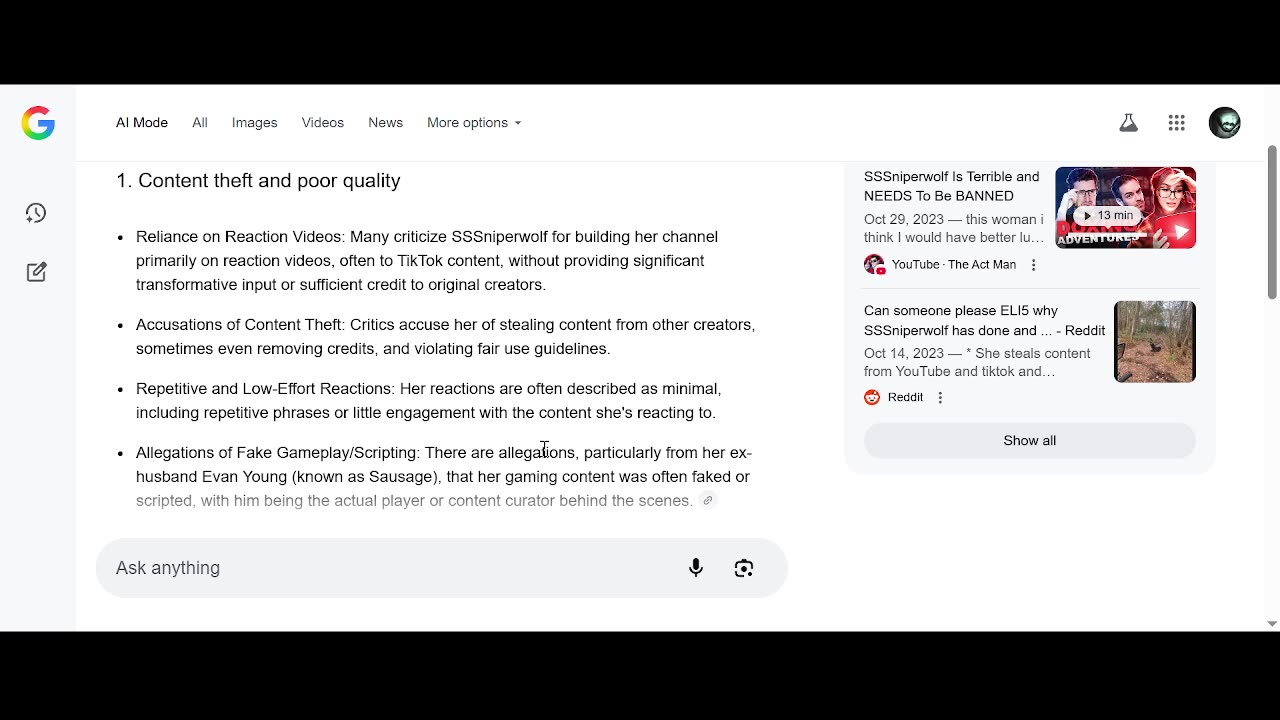Image resolution: width=1280 pixels, height=720 pixels.
Task: Expand the More options dropdown
Action: (x=474, y=123)
